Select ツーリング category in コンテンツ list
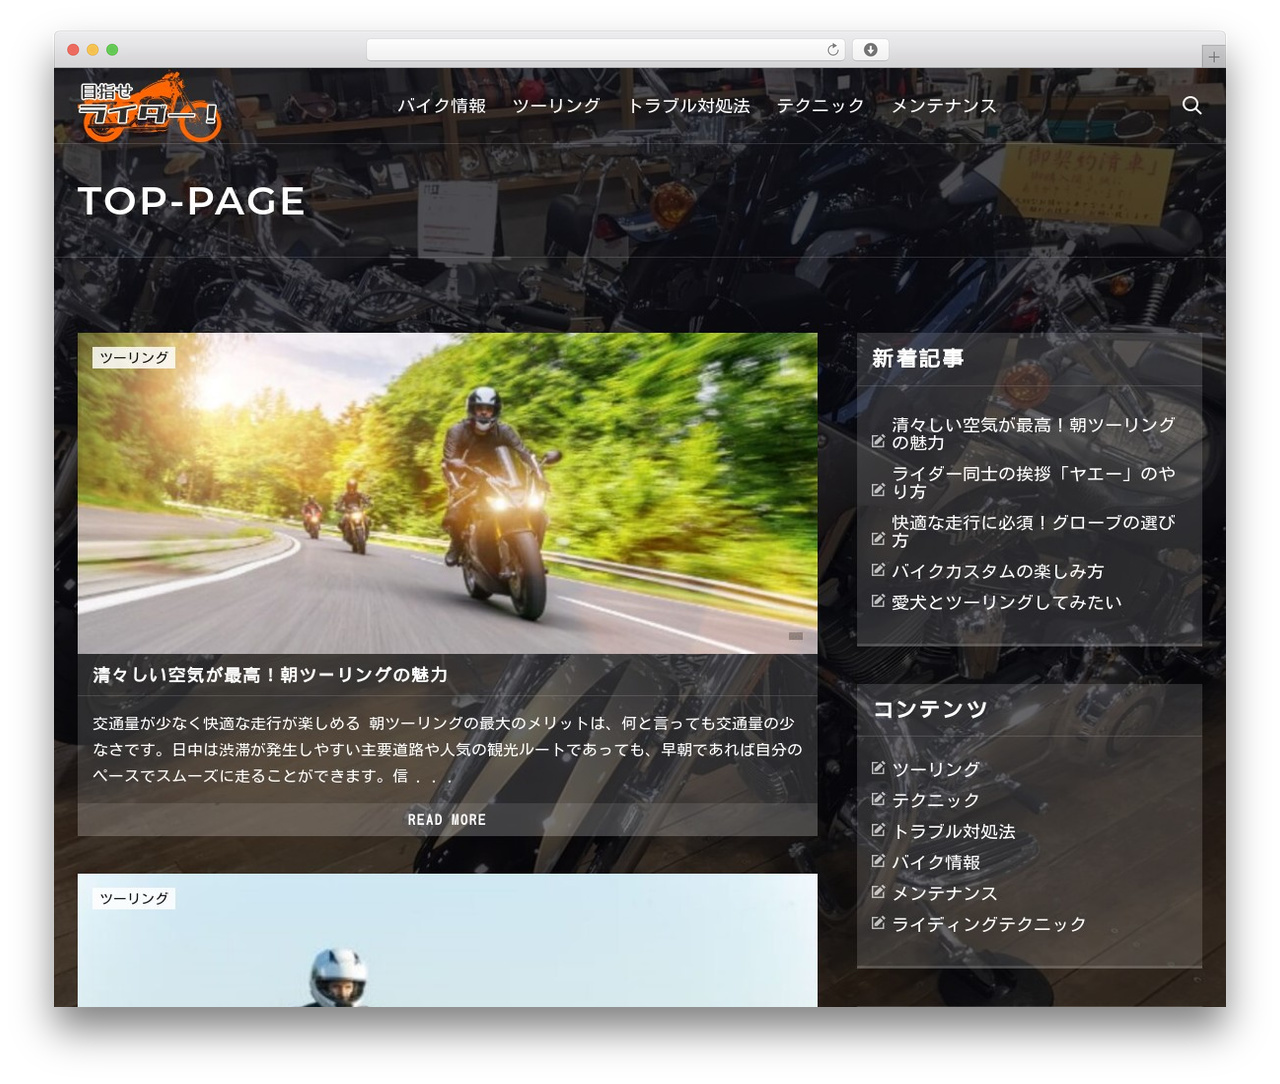1280x1084 pixels. click(x=936, y=769)
